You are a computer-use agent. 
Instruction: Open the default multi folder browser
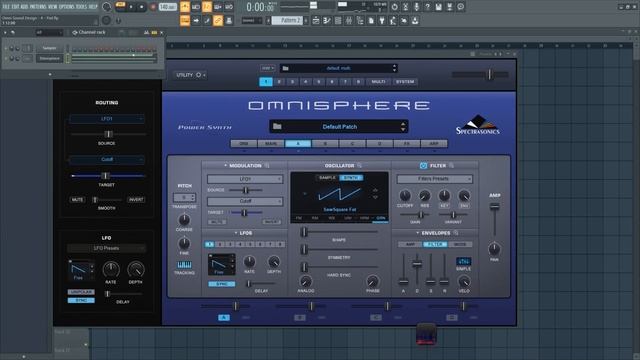pos(285,68)
